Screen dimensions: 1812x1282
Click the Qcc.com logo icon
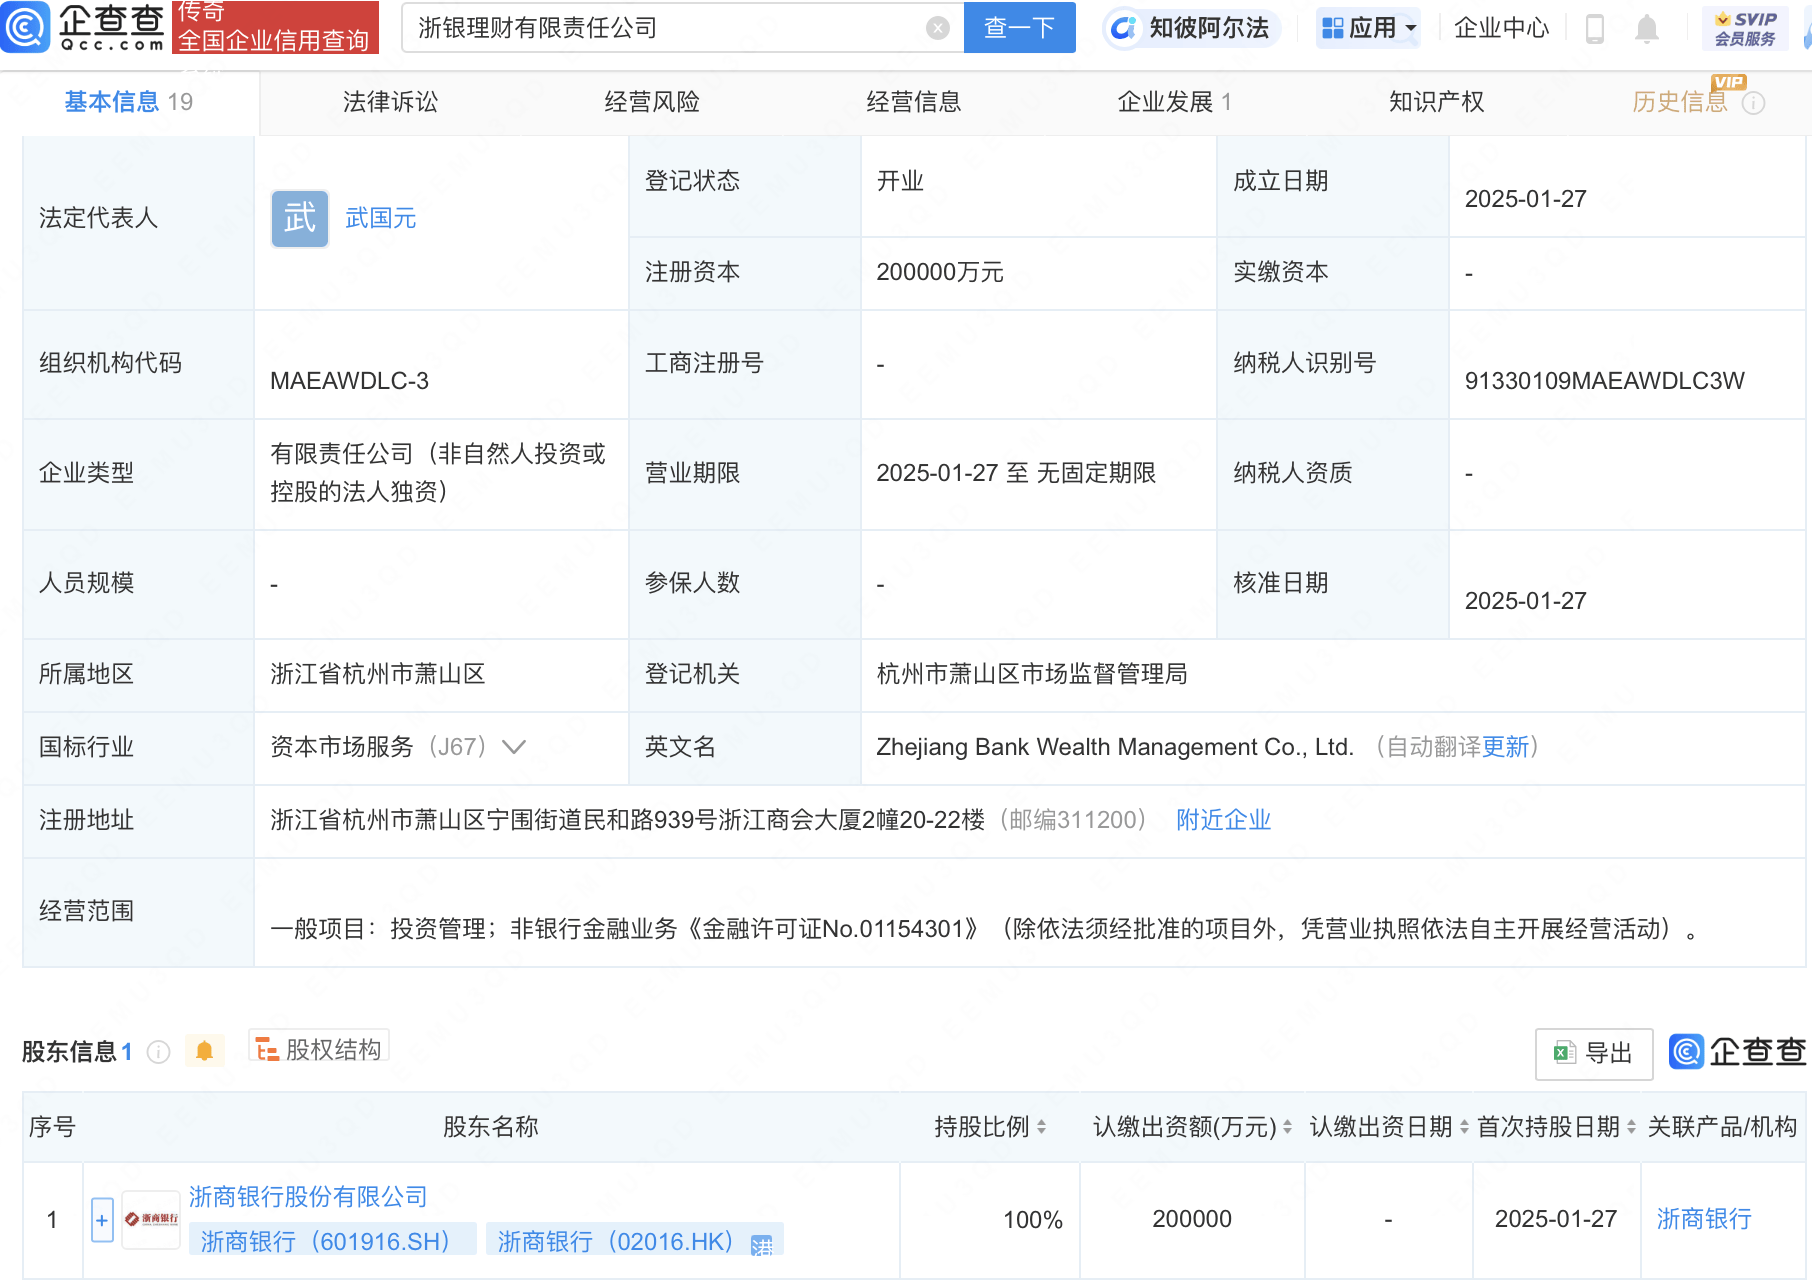(x=25, y=27)
